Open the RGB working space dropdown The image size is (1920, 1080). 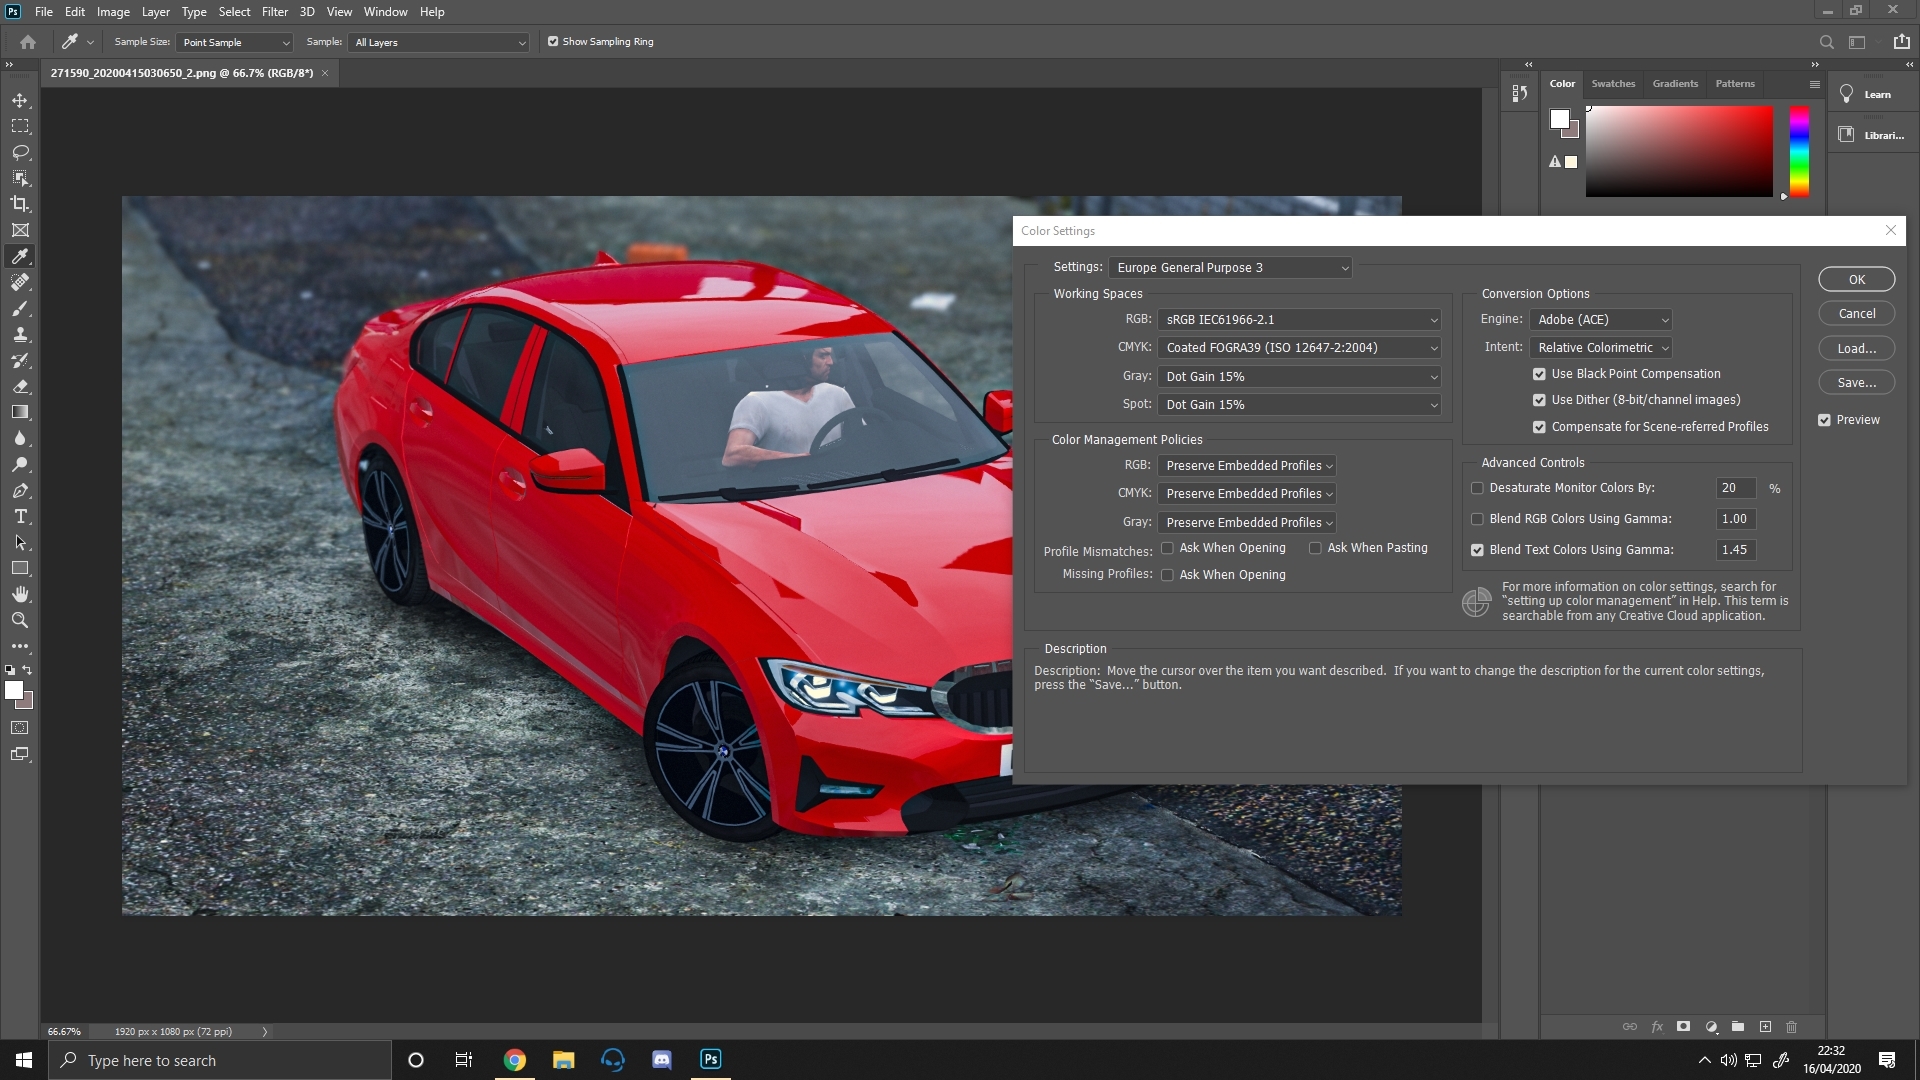coord(1299,320)
